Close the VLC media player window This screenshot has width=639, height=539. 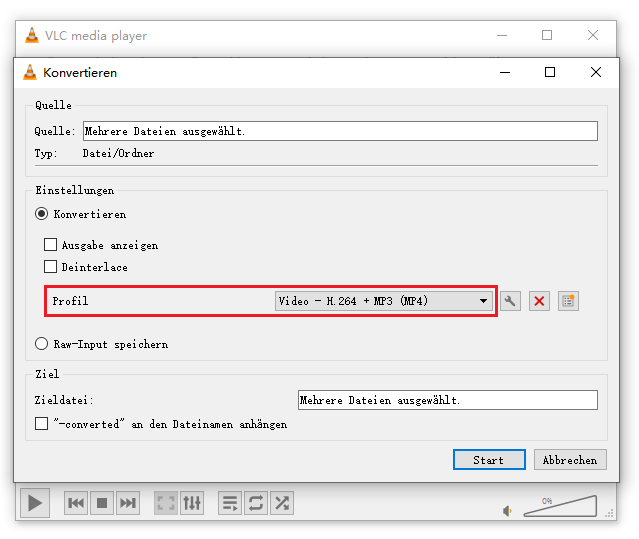pyautogui.click(x=593, y=35)
